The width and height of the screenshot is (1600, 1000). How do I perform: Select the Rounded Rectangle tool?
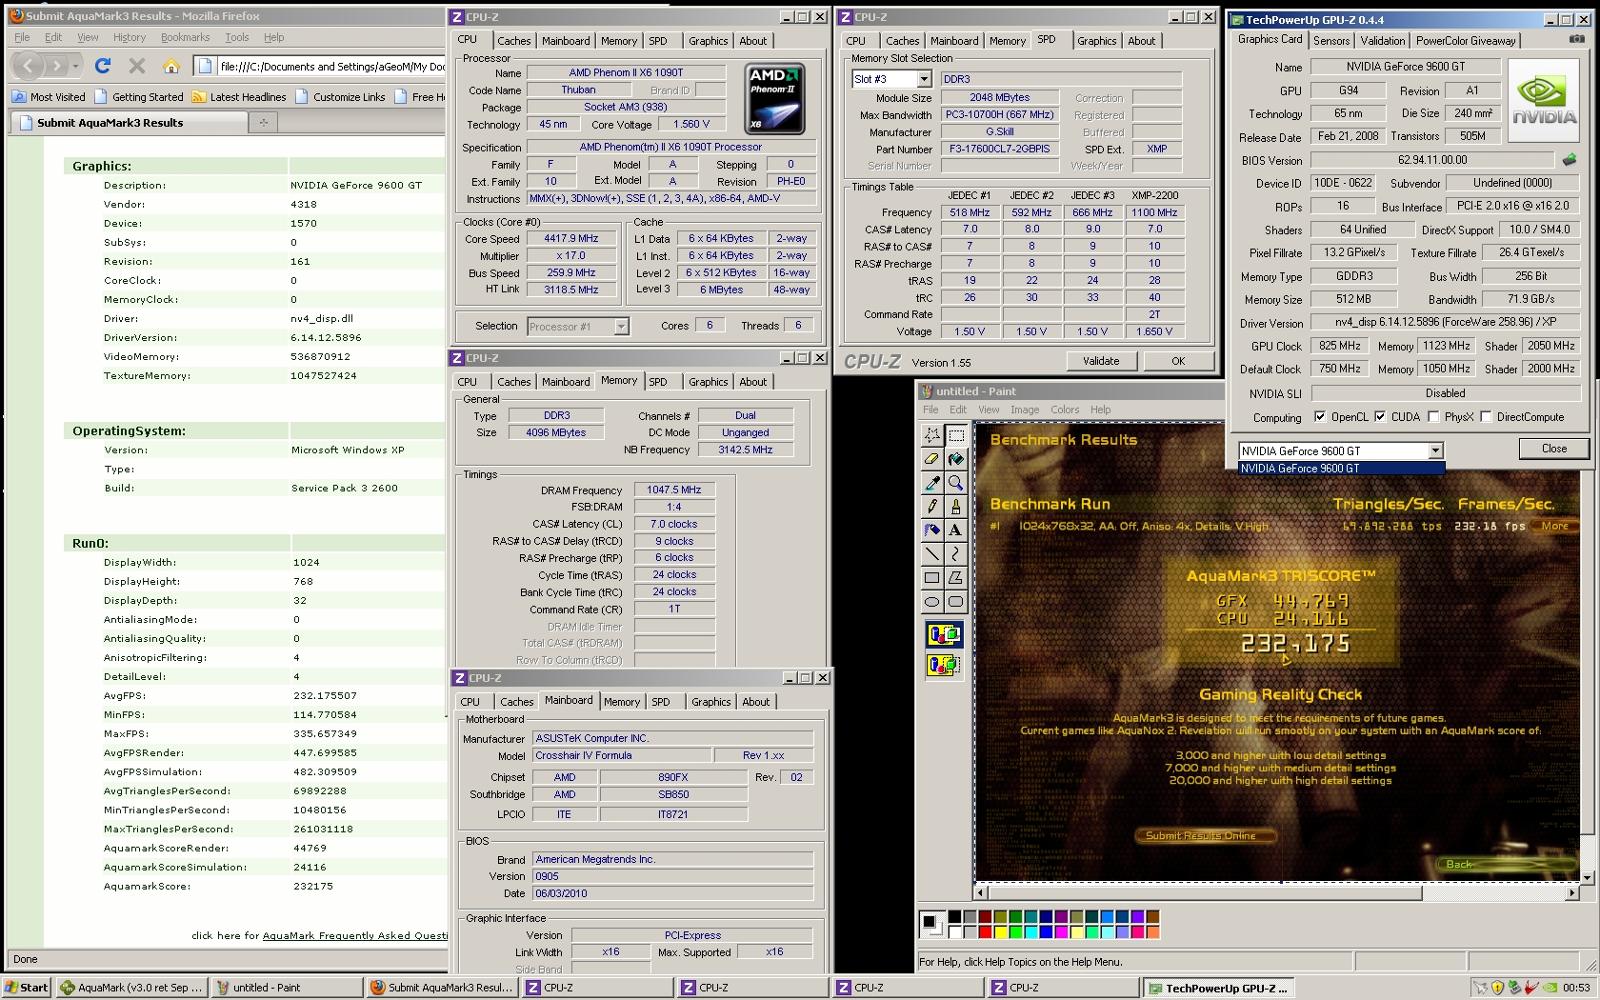click(x=956, y=602)
